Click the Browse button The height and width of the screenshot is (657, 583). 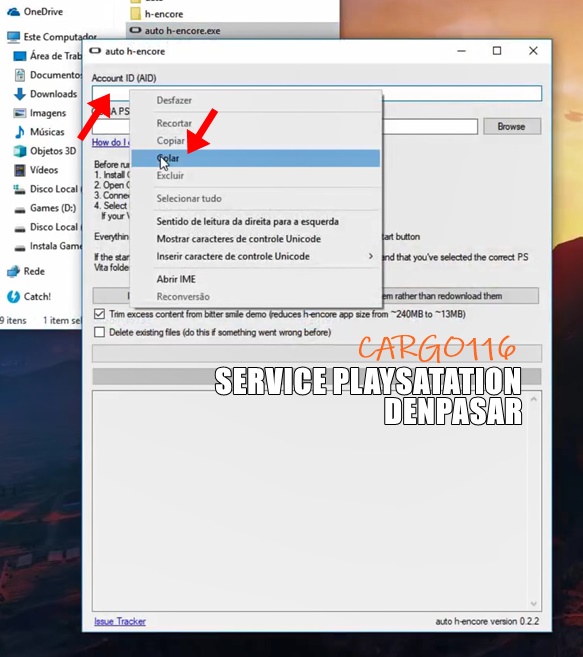(x=512, y=127)
